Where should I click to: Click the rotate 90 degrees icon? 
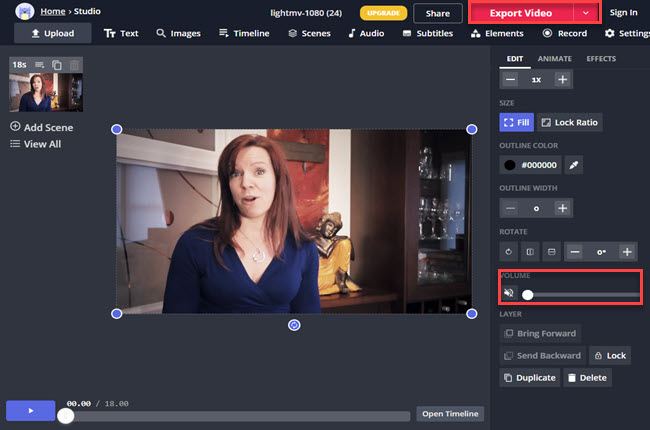(509, 252)
